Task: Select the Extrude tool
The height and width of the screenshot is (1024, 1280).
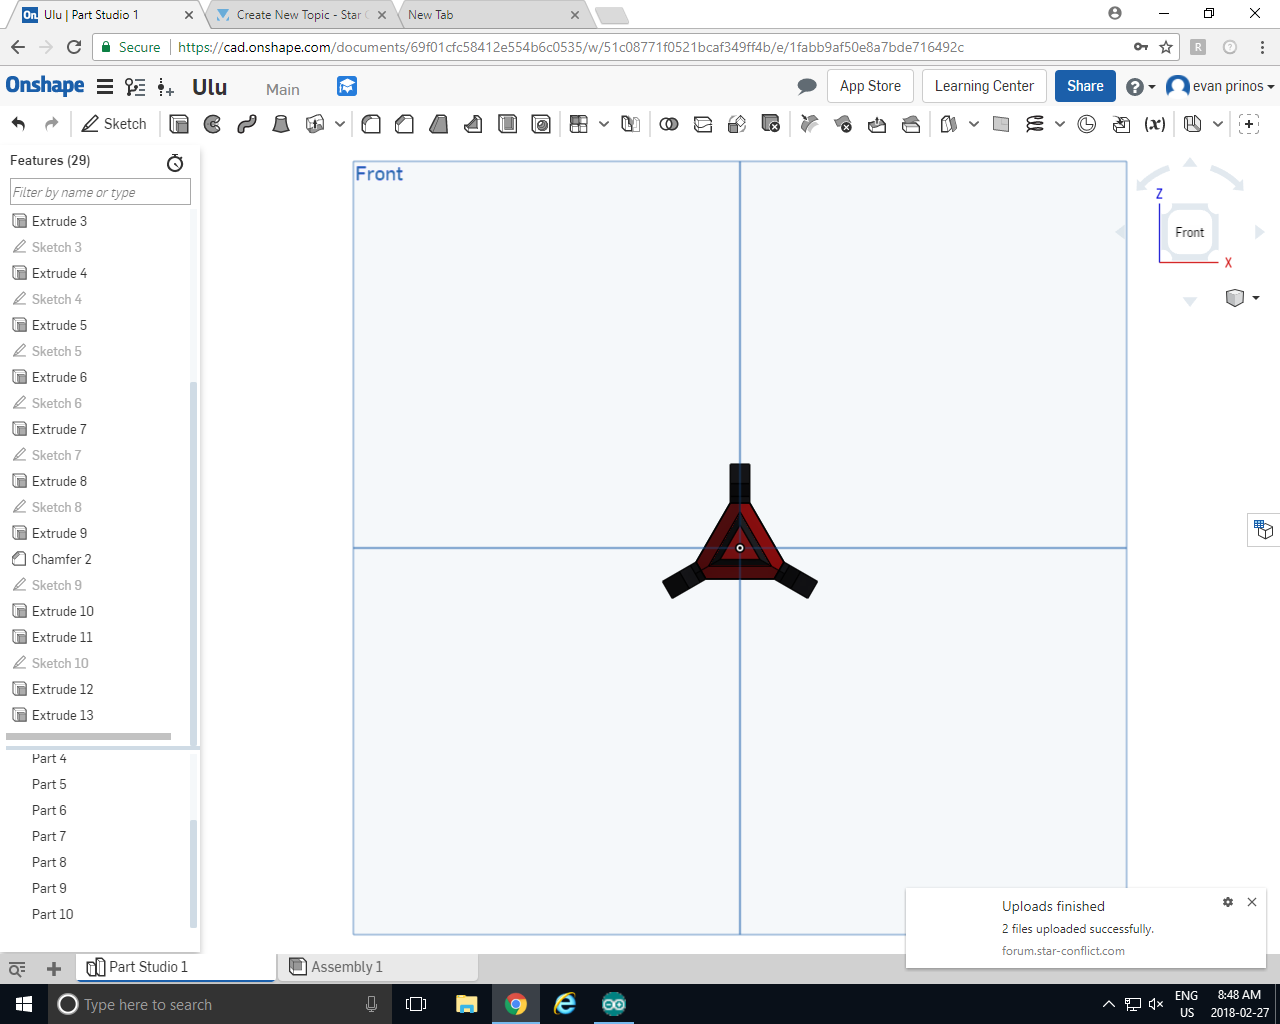Action: 178,123
